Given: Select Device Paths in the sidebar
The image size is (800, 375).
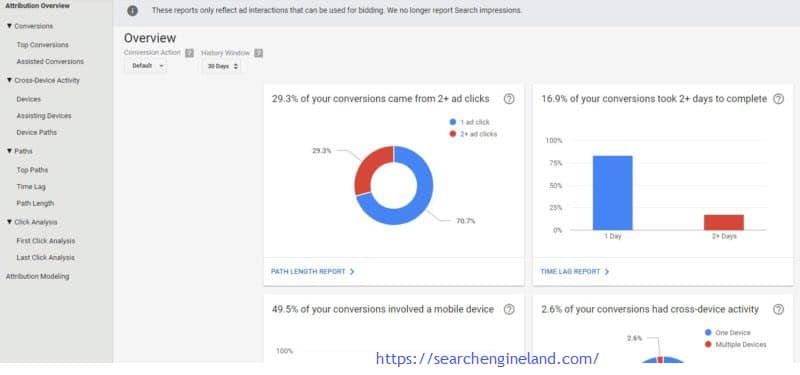Looking at the screenshot, I should [37, 133].
